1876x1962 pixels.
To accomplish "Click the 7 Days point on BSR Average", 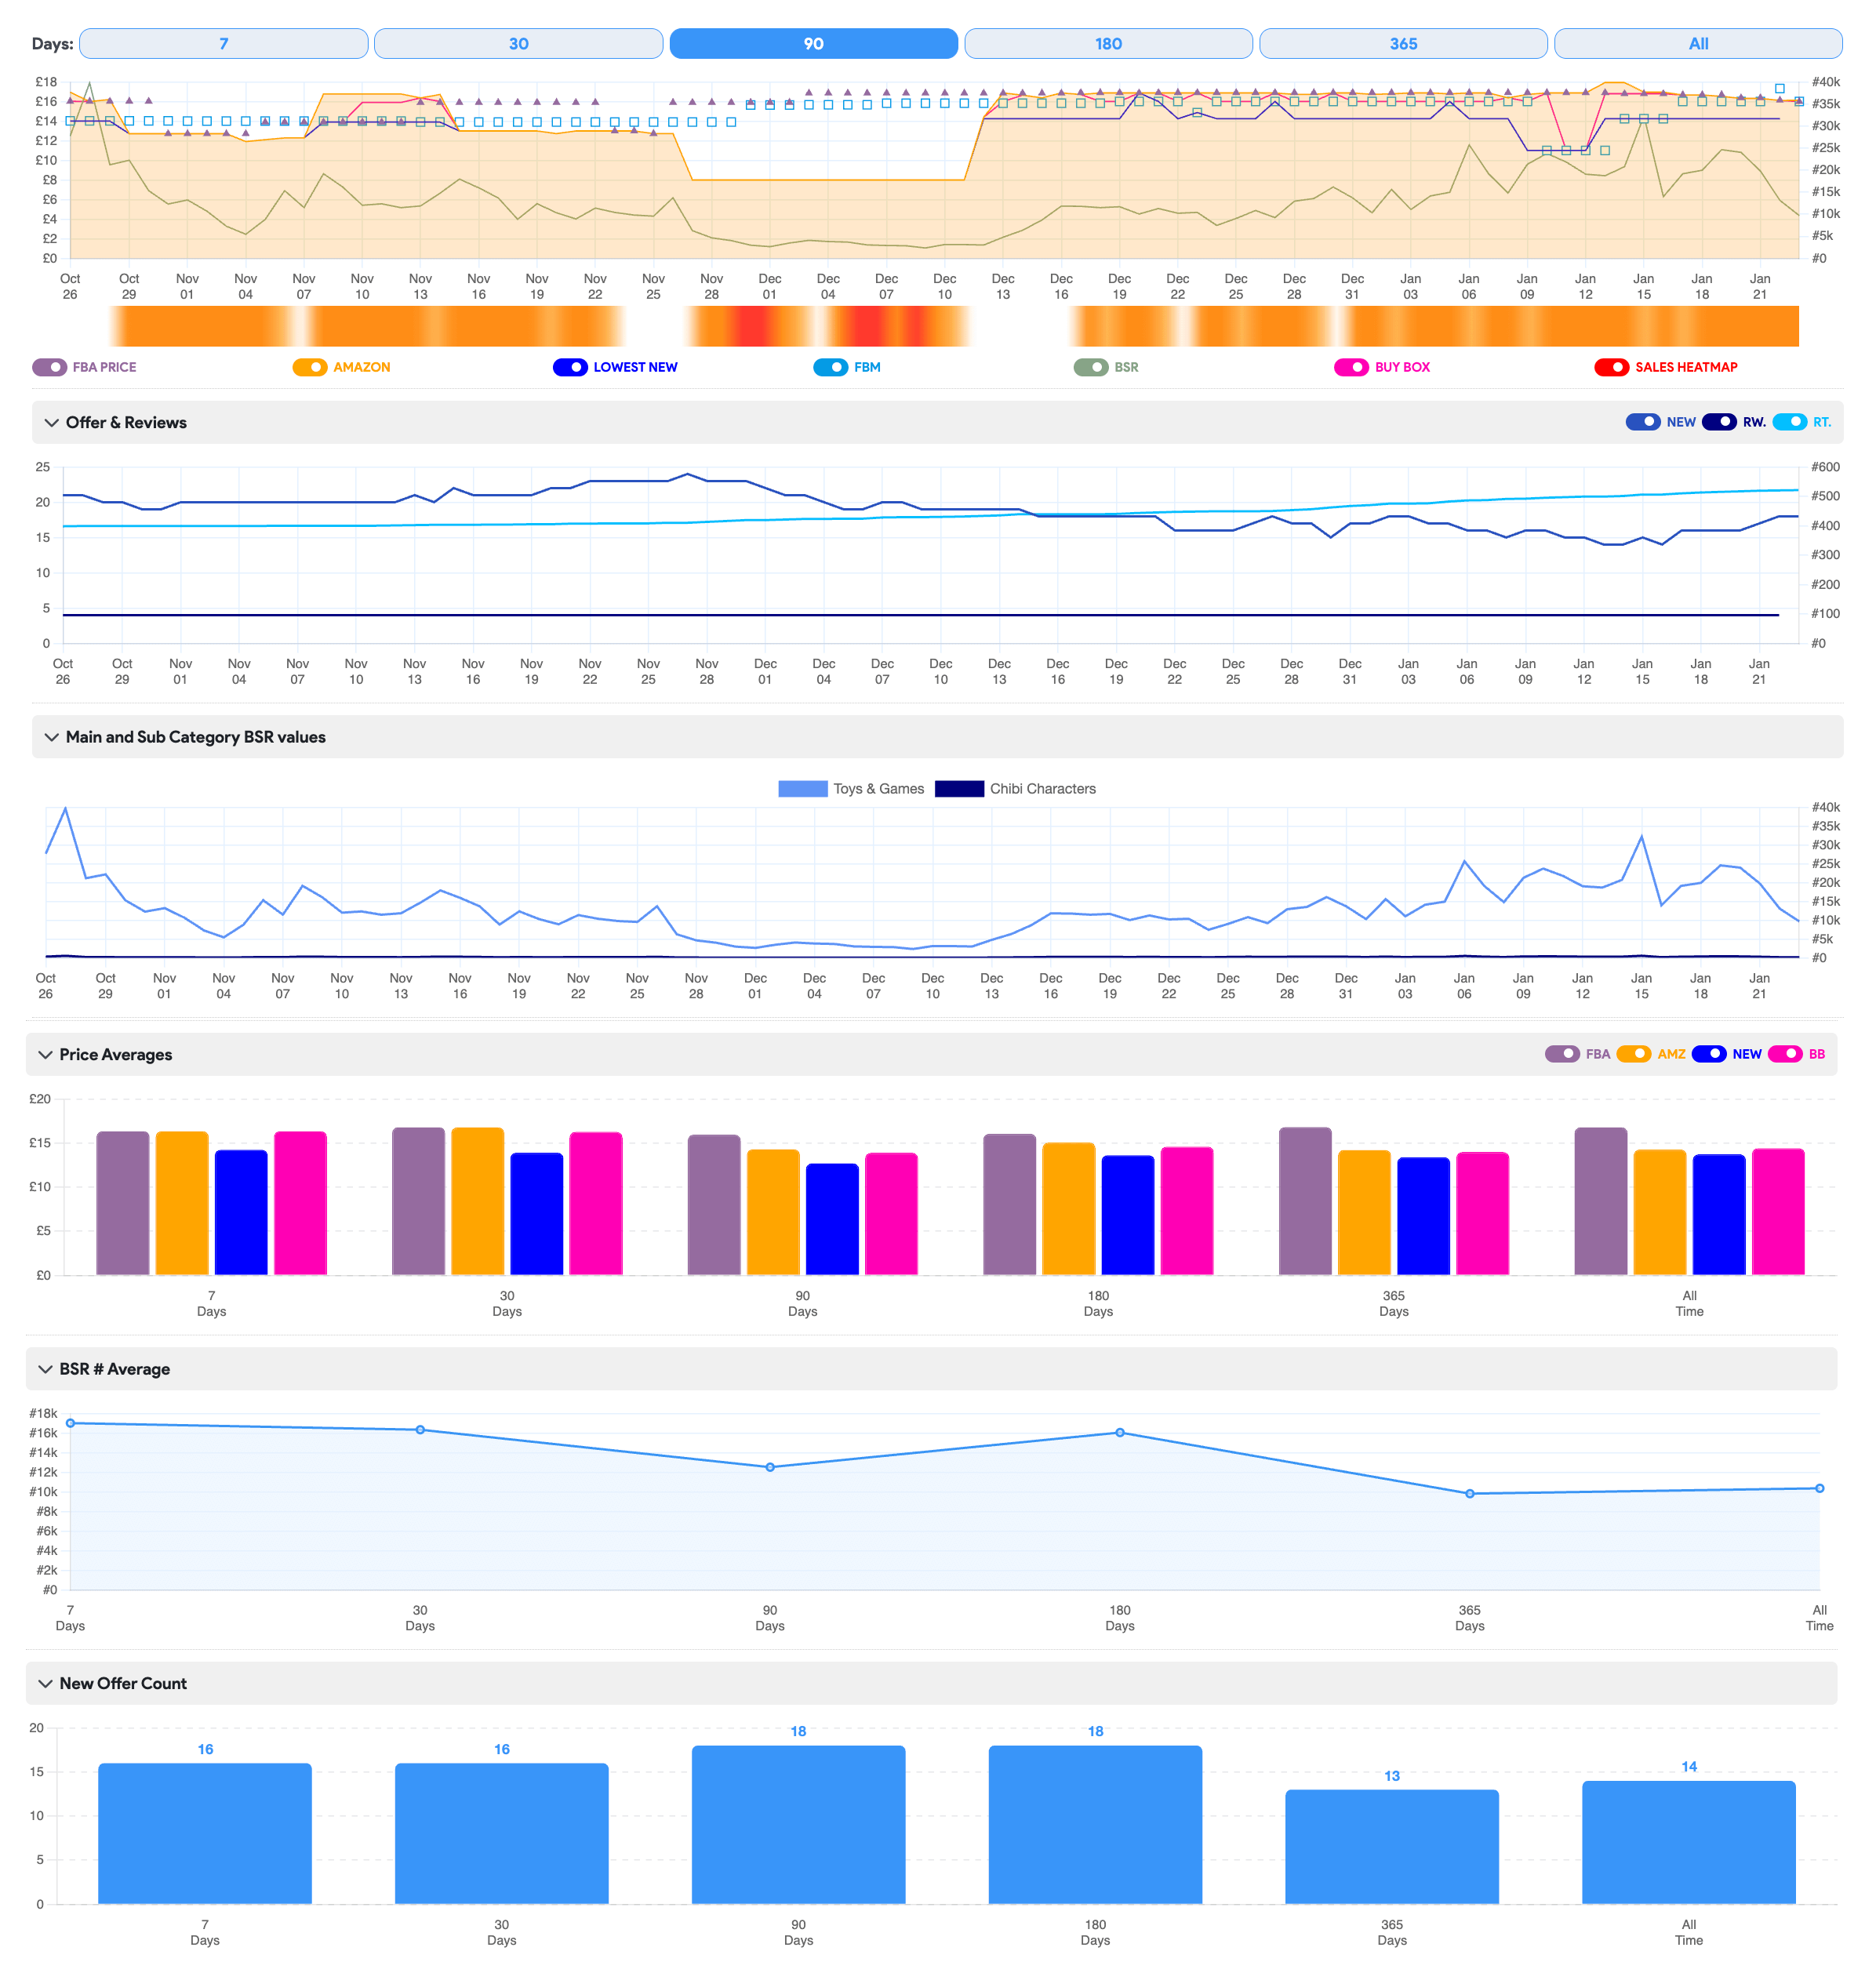I will pos(70,1423).
